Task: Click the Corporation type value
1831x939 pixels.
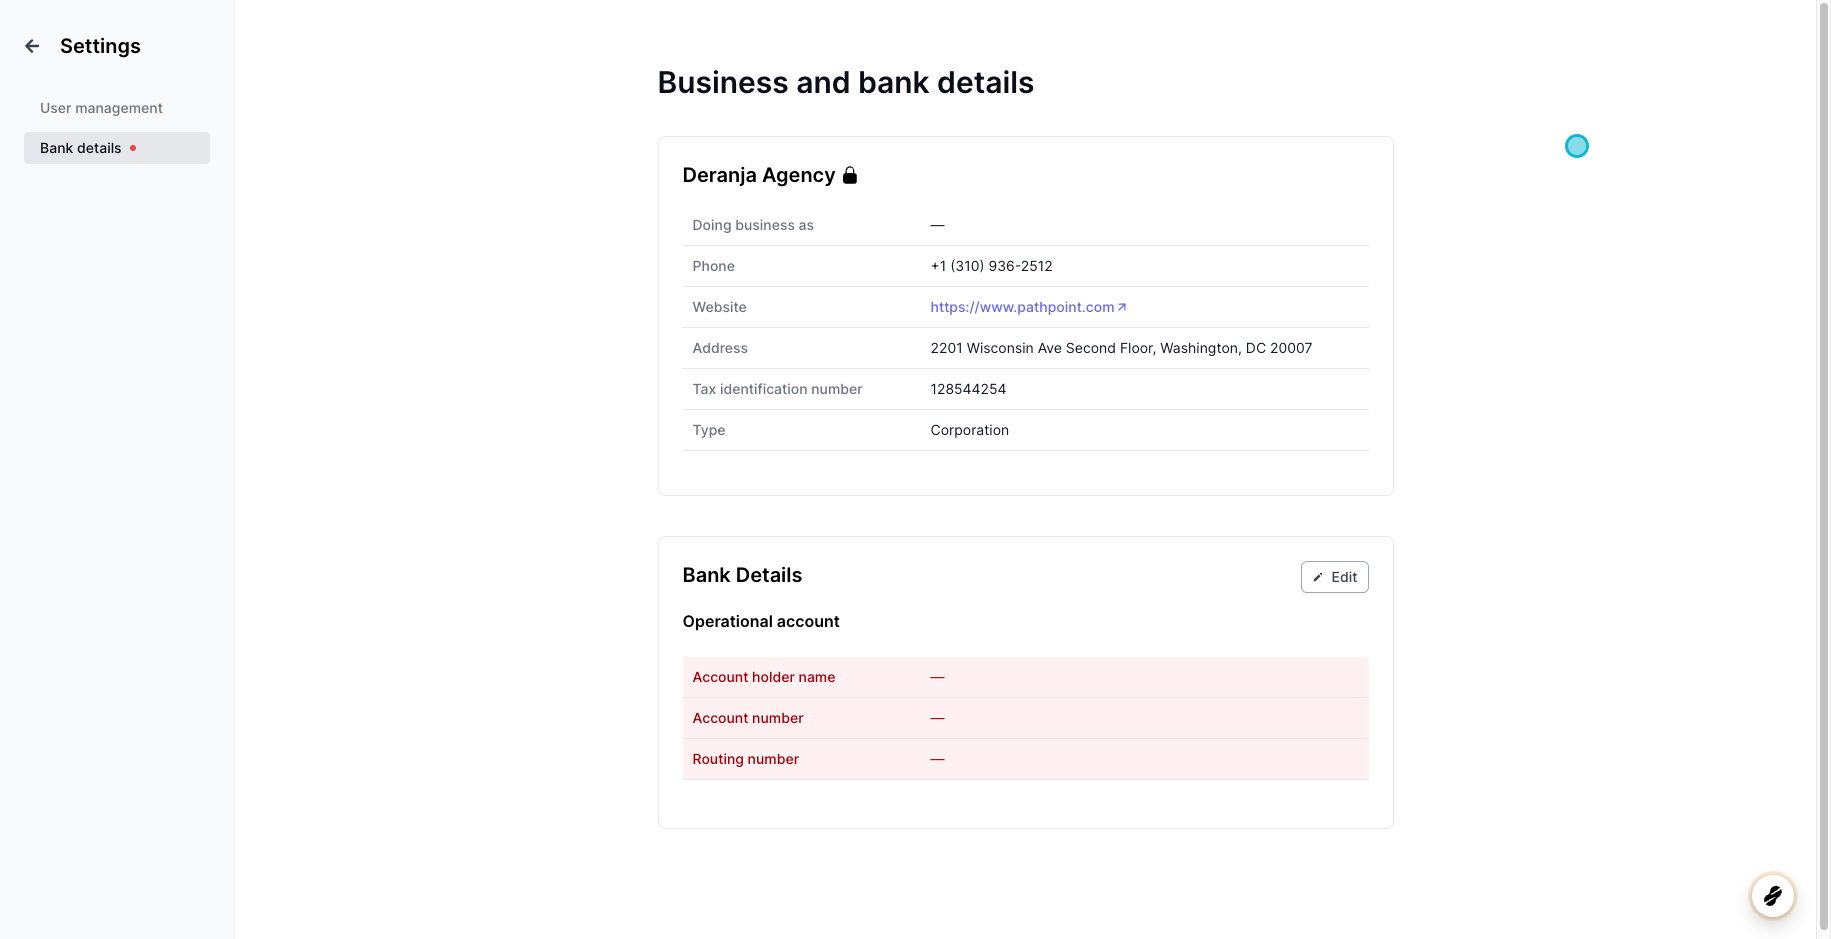Action: (969, 430)
